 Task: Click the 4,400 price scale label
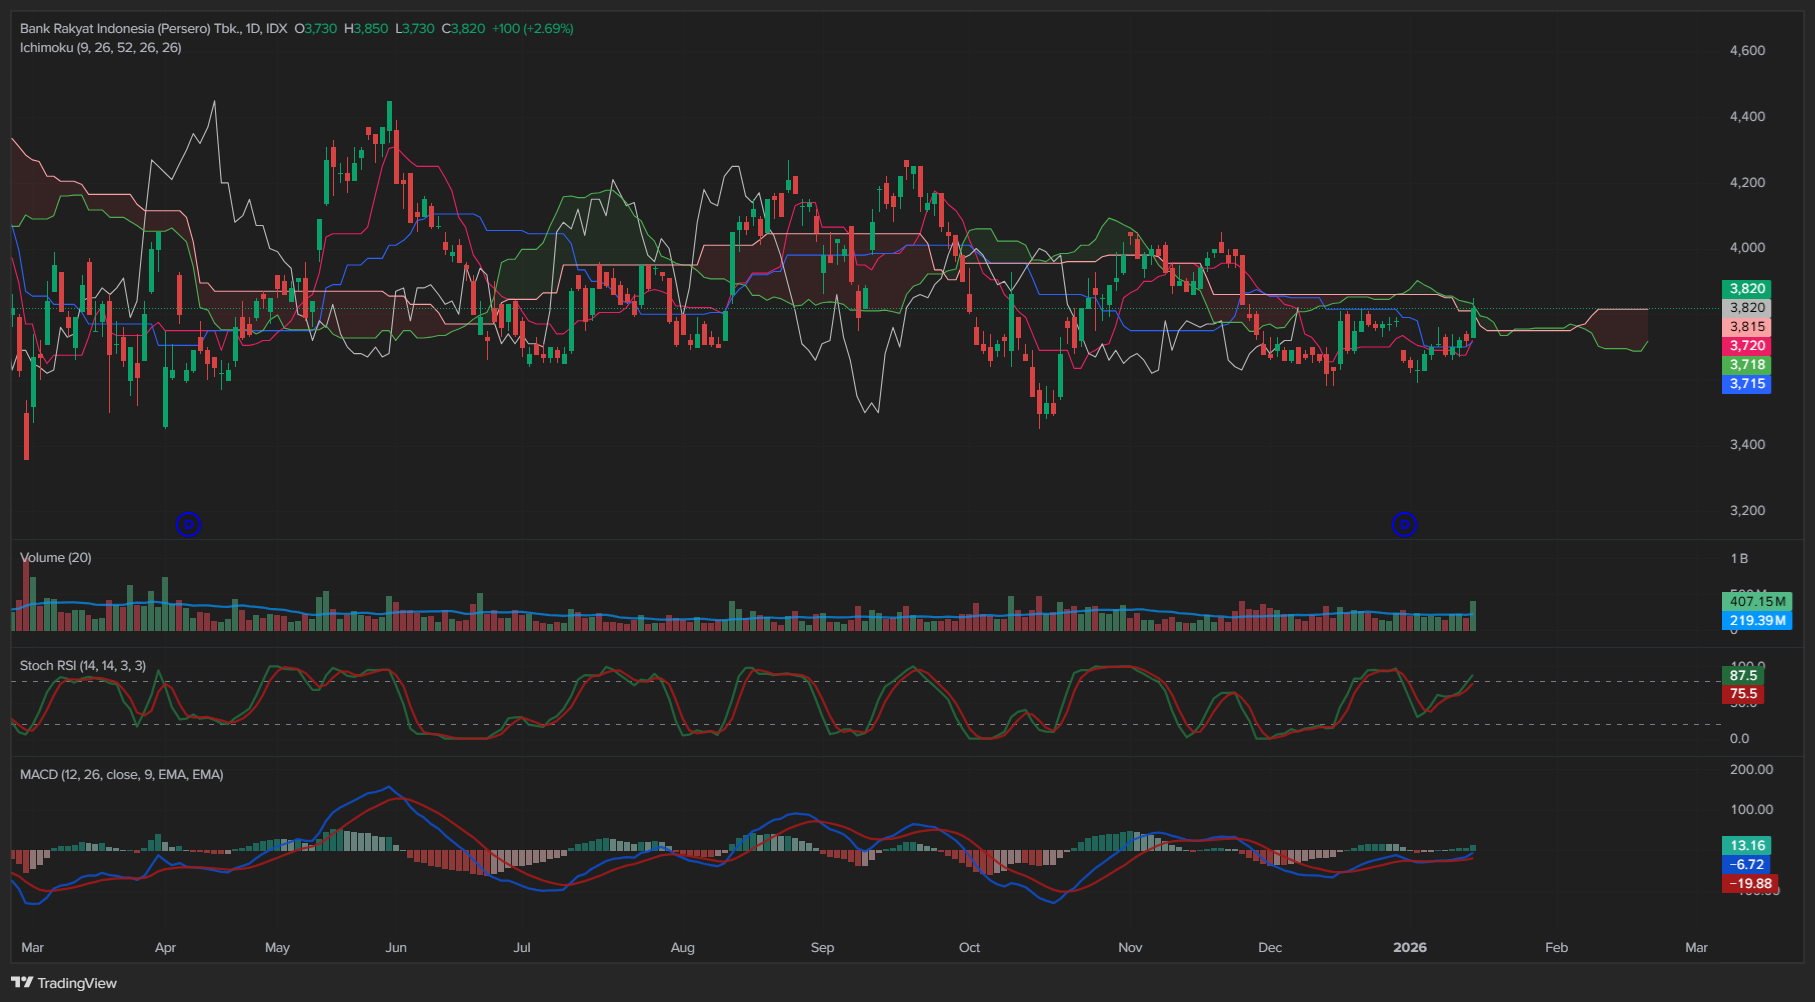coord(1747,117)
